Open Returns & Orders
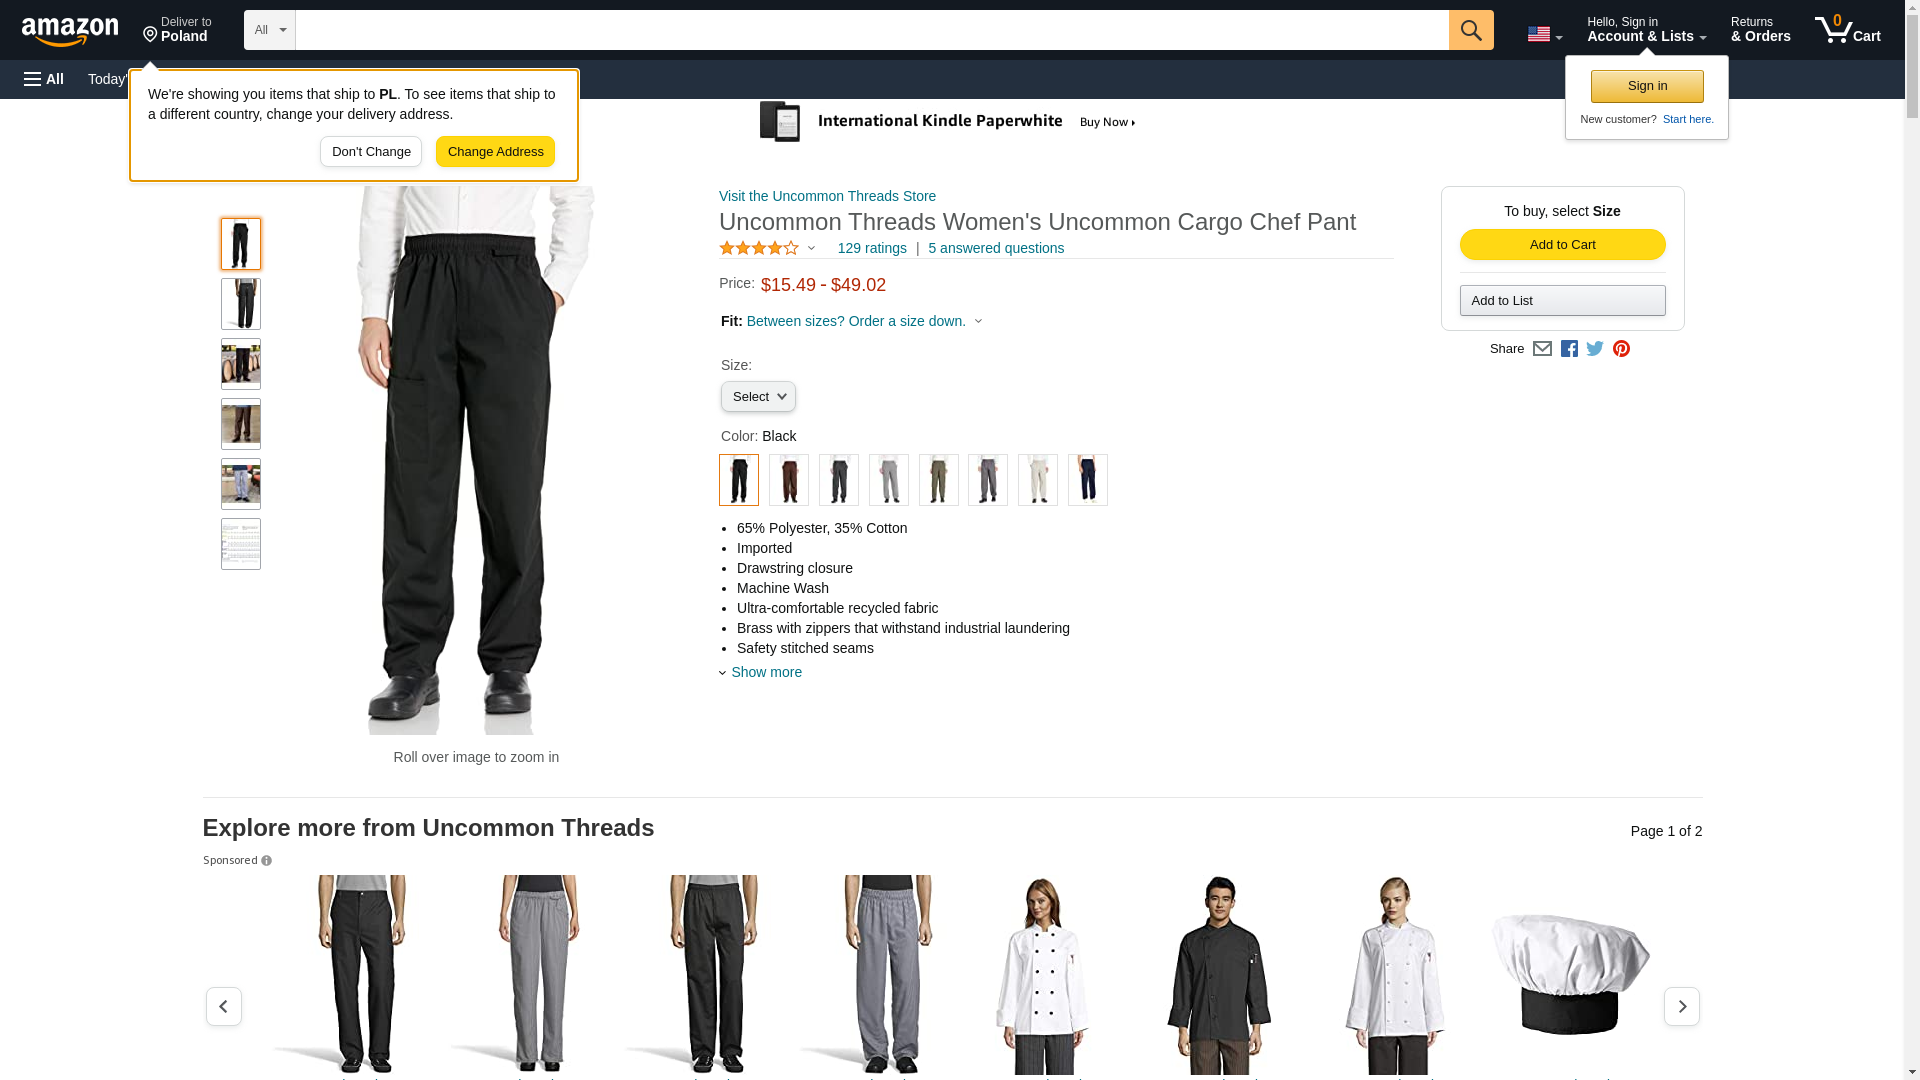 (1760, 30)
